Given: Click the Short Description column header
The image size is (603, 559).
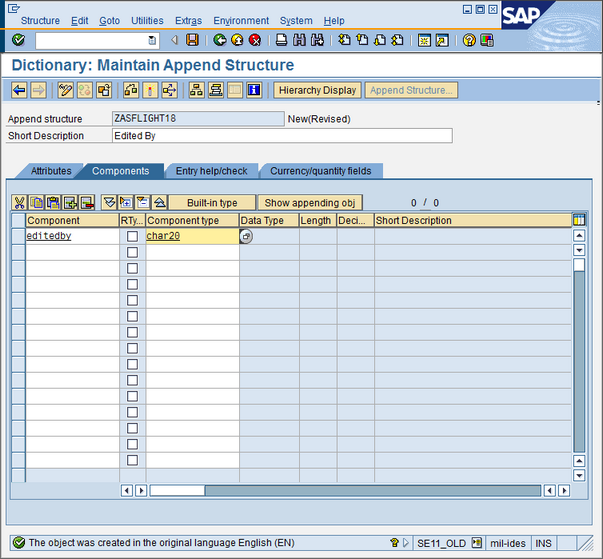Looking at the screenshot, I should pos(473,220).
